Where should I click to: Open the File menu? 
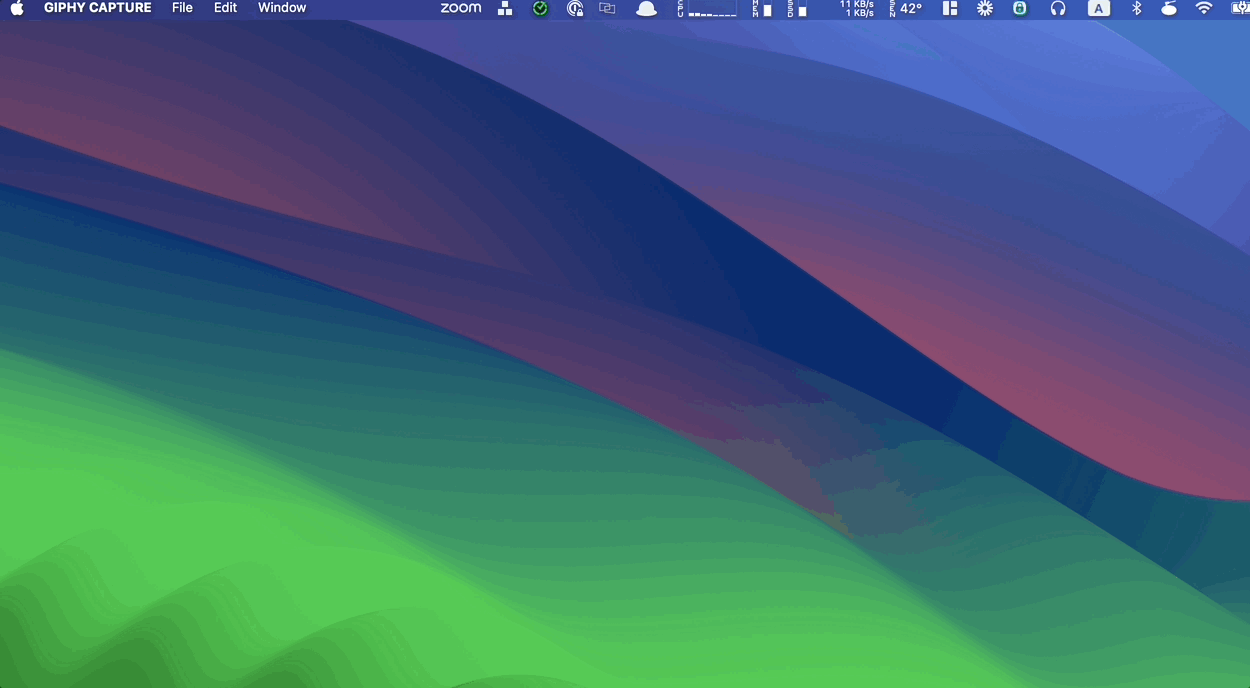(x=182, y=8)
